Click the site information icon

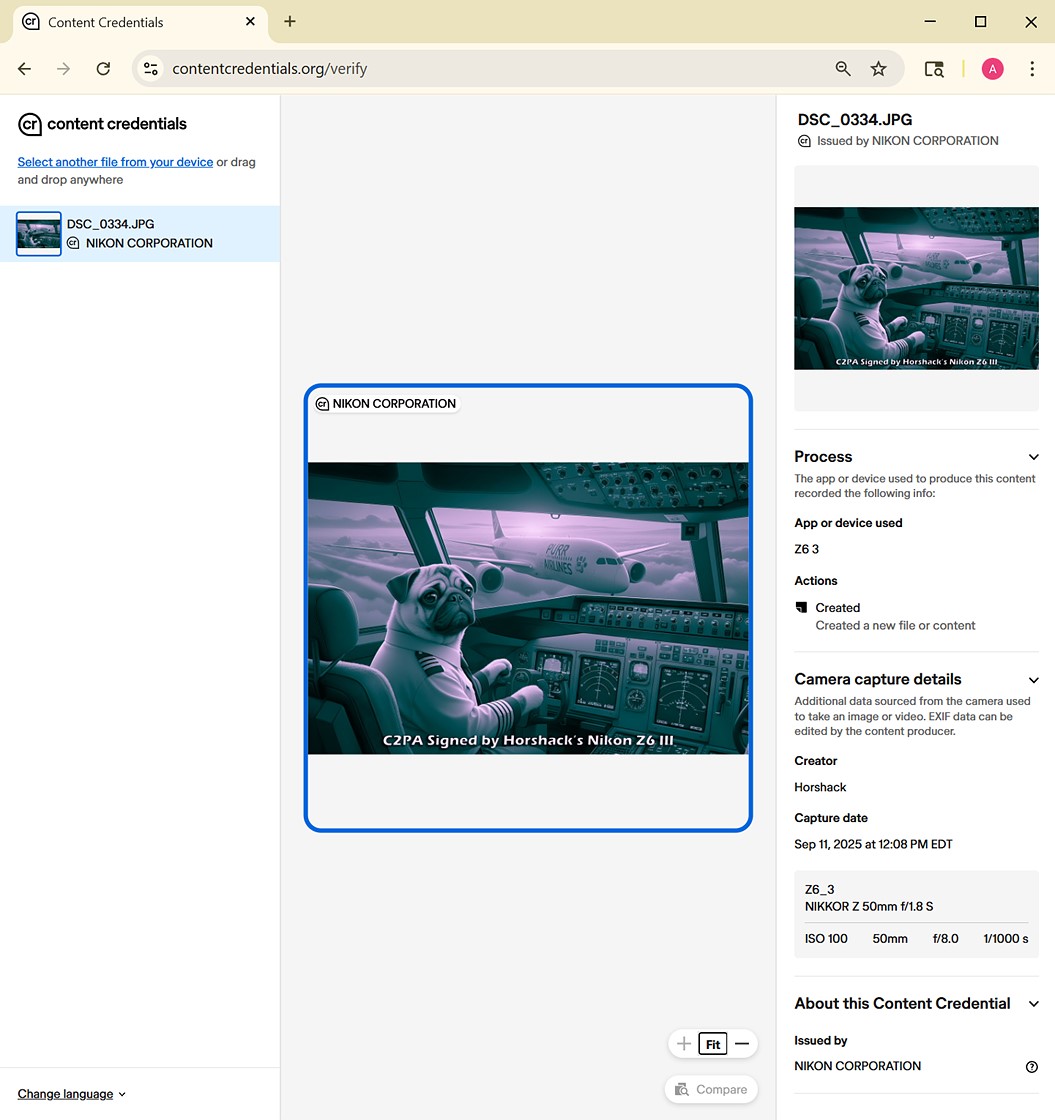[151, 69]
